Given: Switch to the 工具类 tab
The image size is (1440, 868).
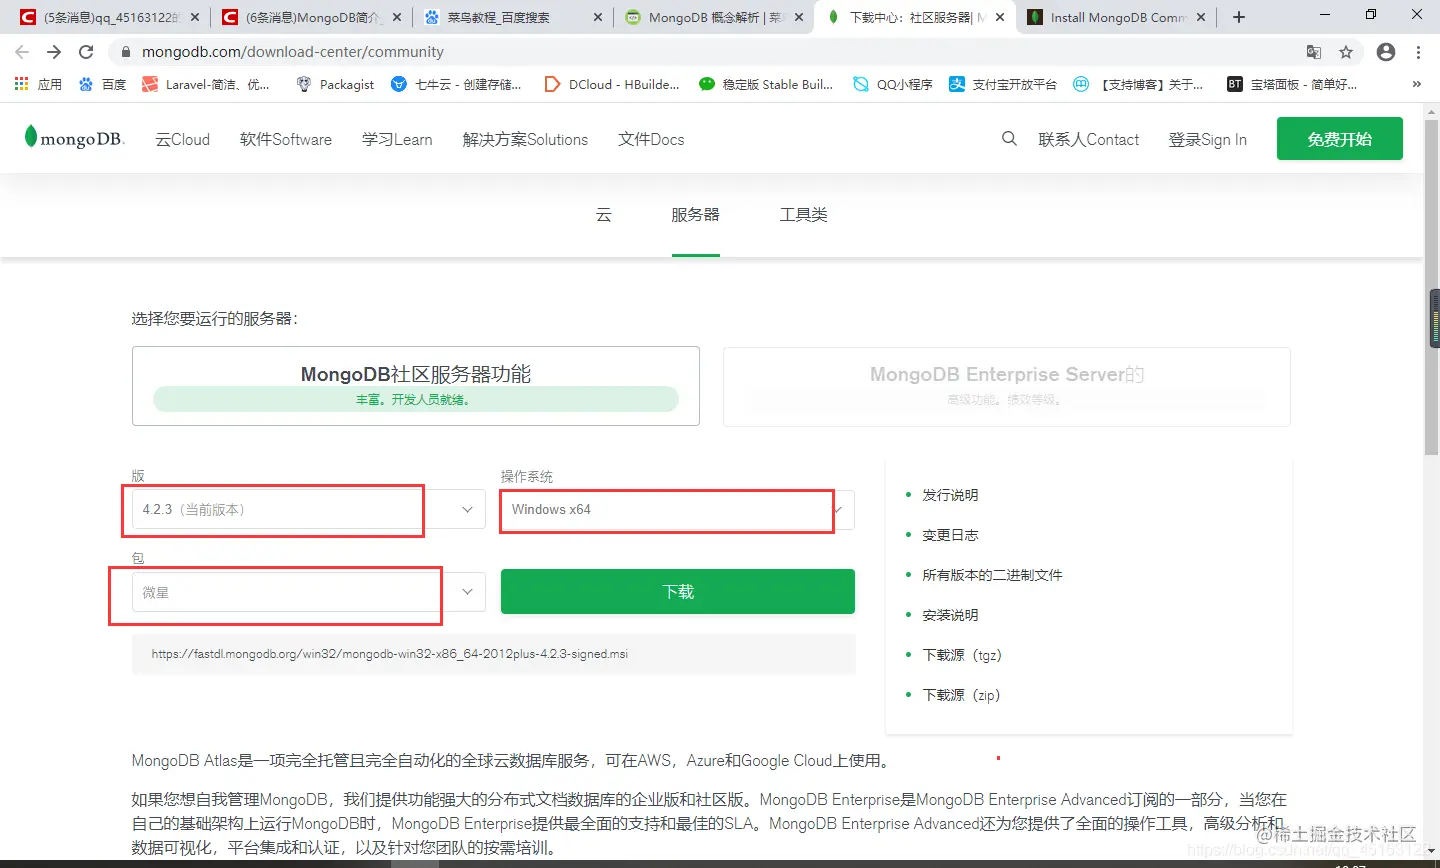Looking at the screenshot, I should tap(803, 214).
